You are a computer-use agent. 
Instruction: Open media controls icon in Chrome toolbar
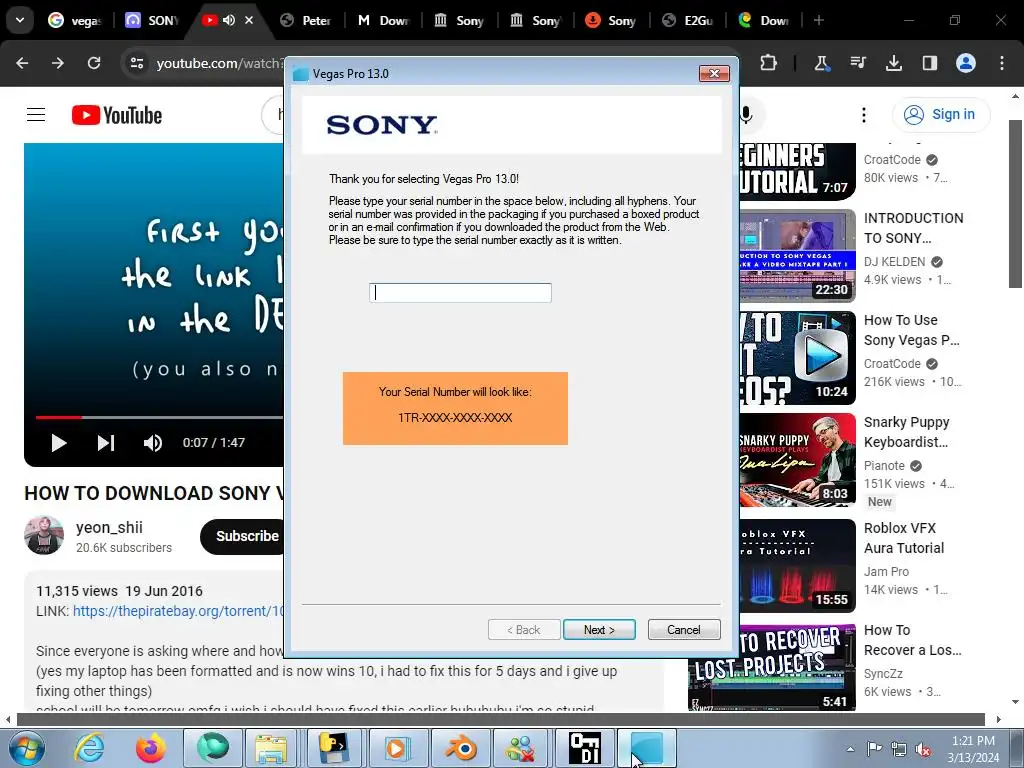858,63
